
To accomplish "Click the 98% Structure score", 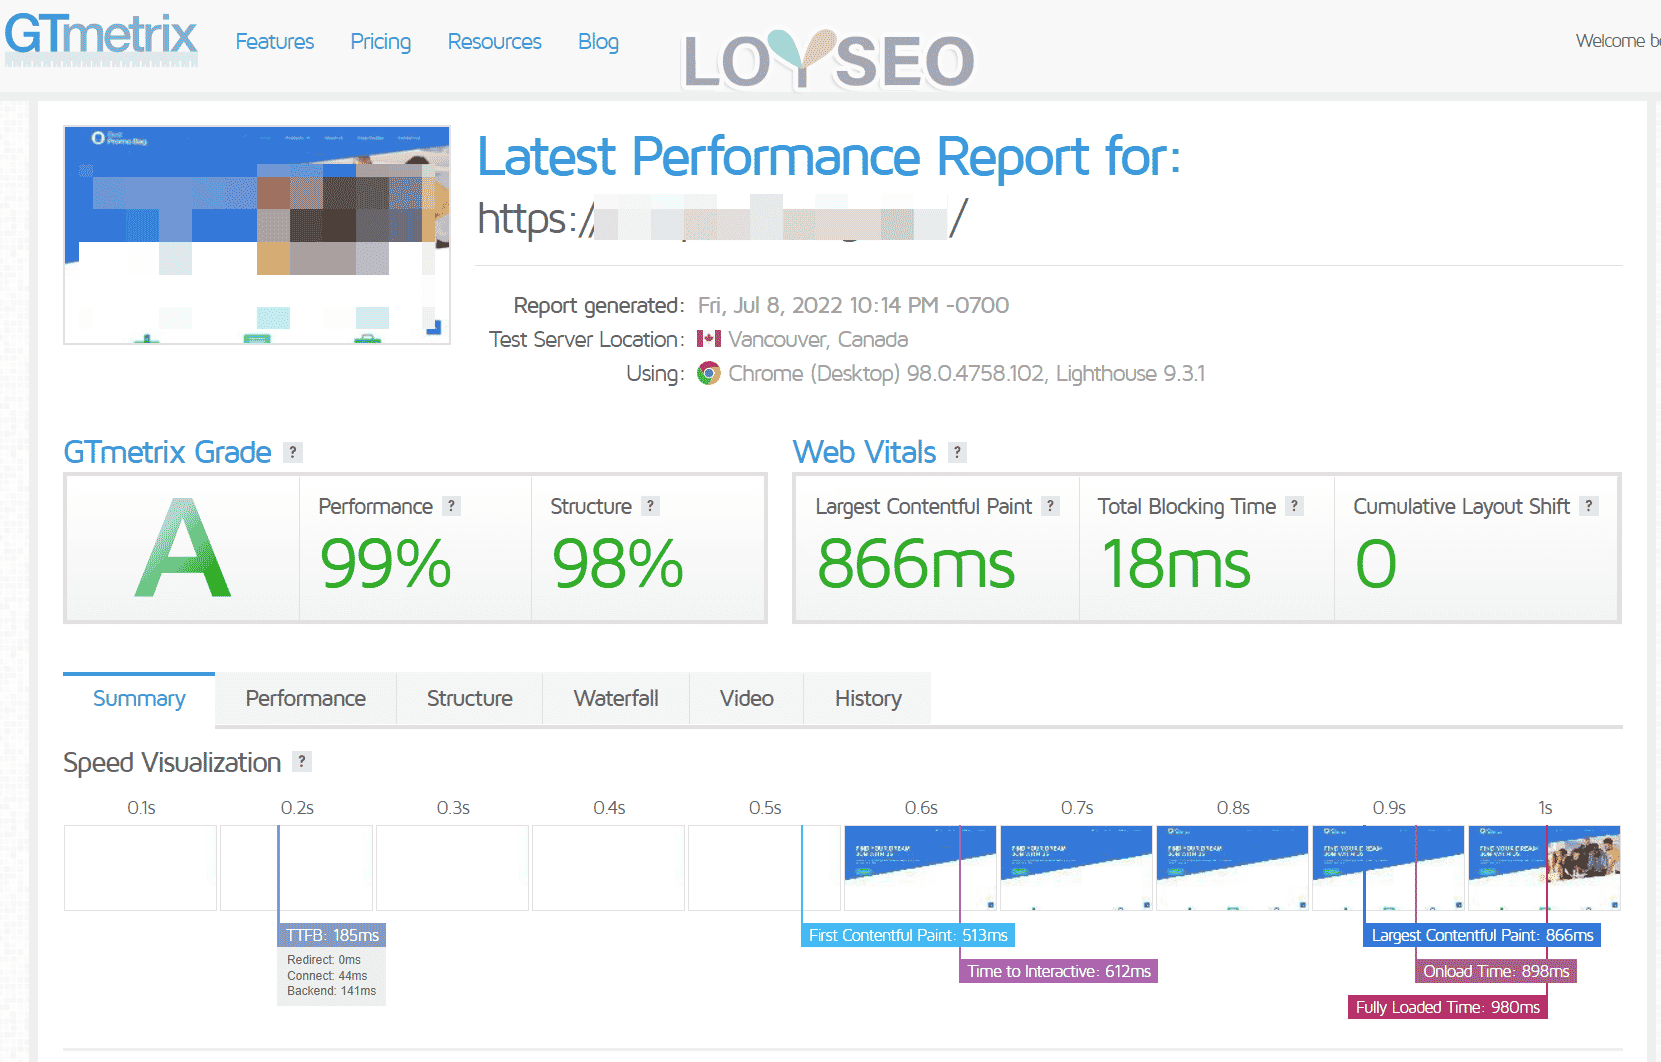I will (618, 564).
